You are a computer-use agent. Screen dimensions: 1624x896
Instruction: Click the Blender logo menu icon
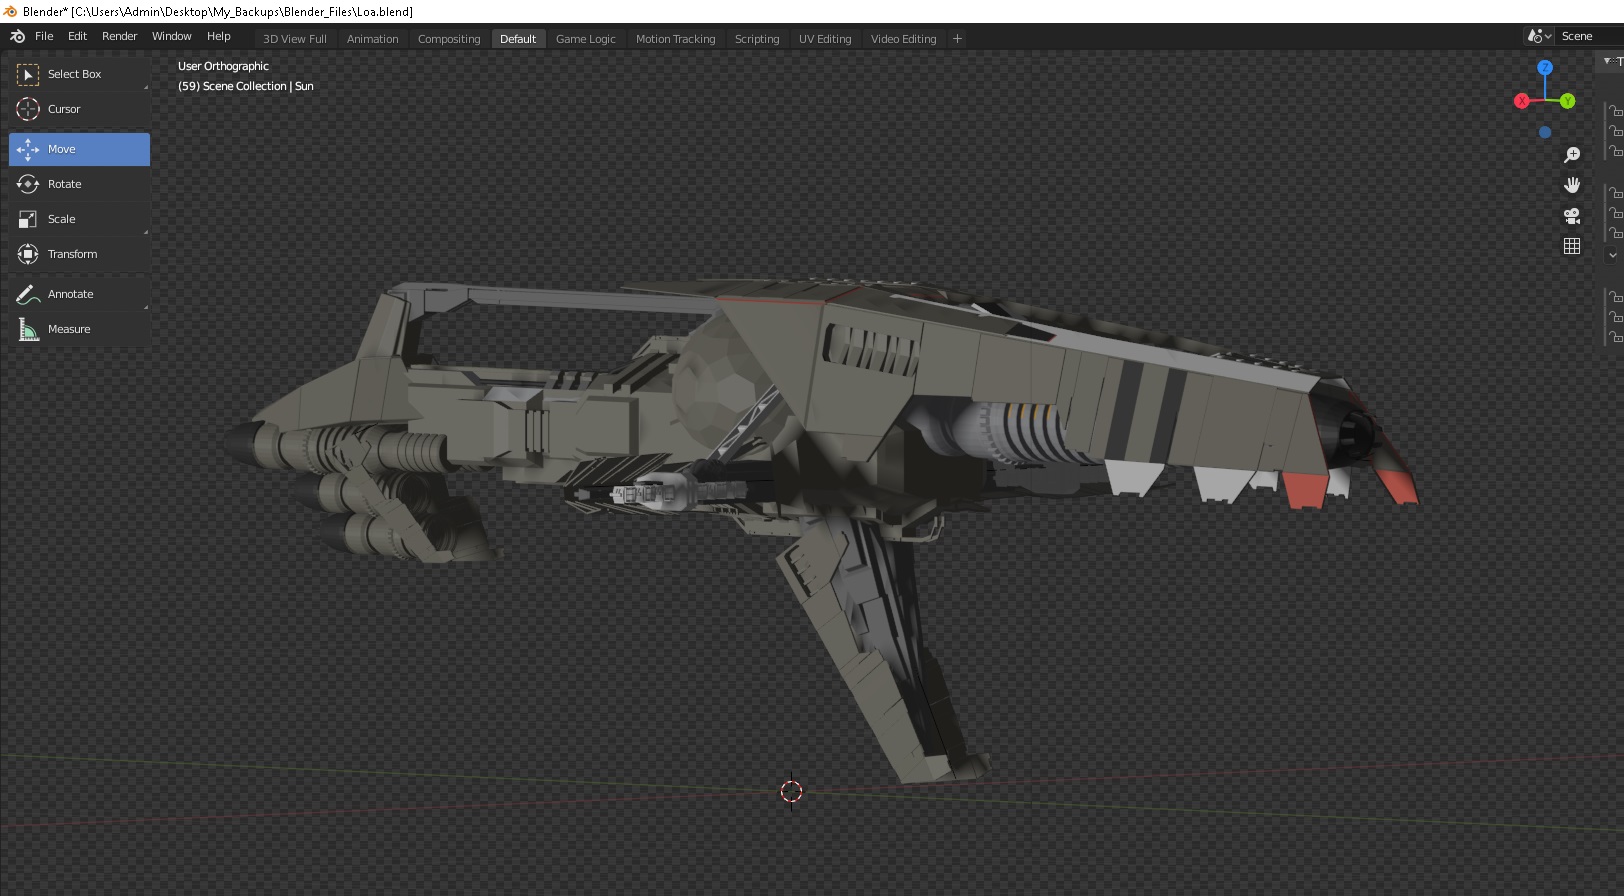(17, 36)
